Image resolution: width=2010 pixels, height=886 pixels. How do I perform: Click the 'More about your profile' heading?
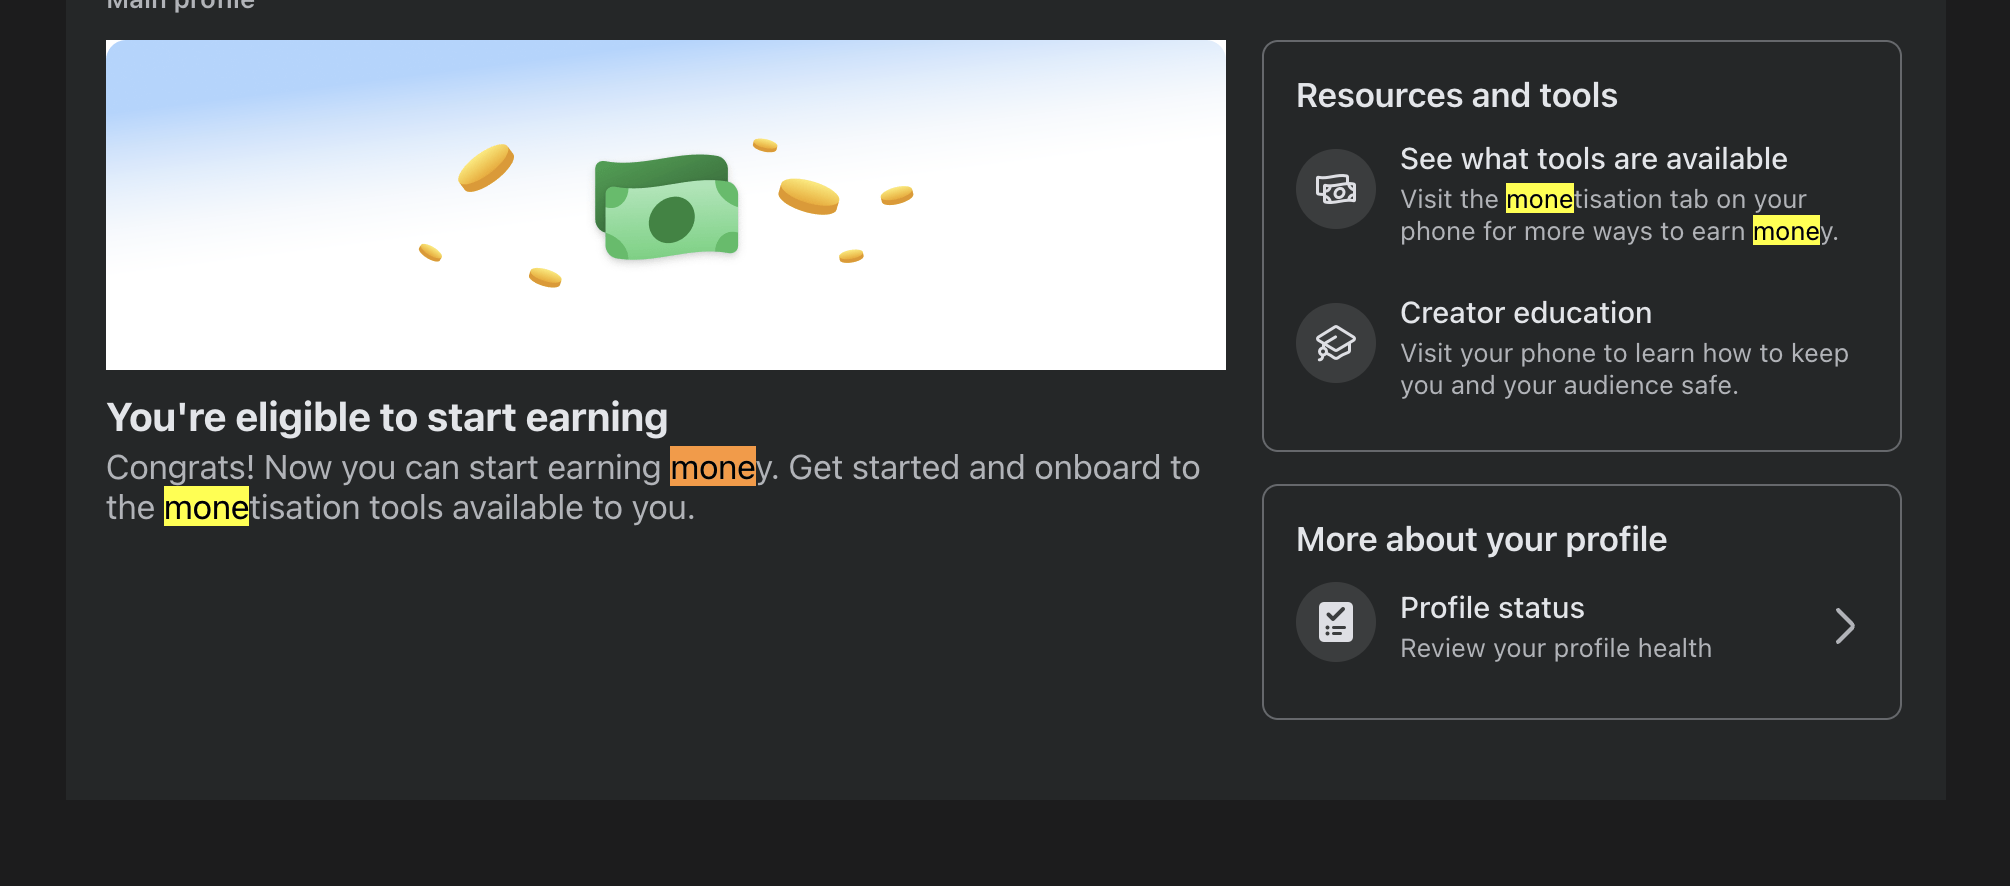point(1481,540)
